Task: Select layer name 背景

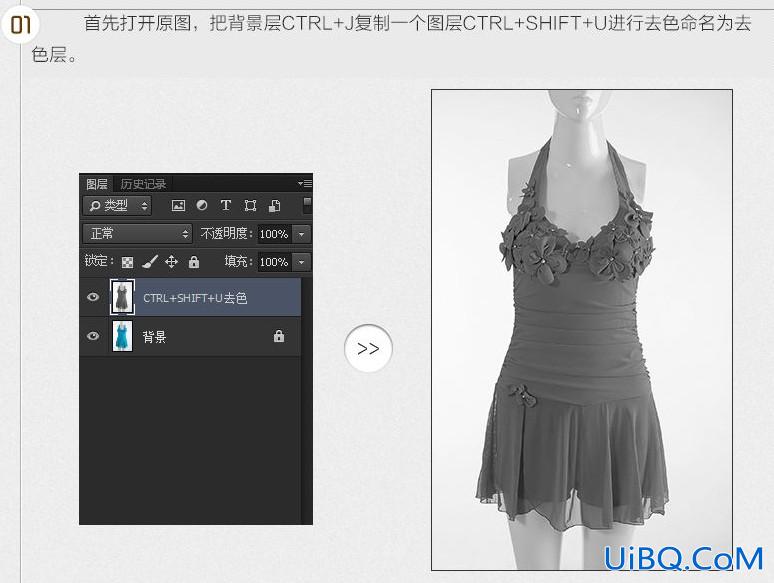Action: (154, 337)
